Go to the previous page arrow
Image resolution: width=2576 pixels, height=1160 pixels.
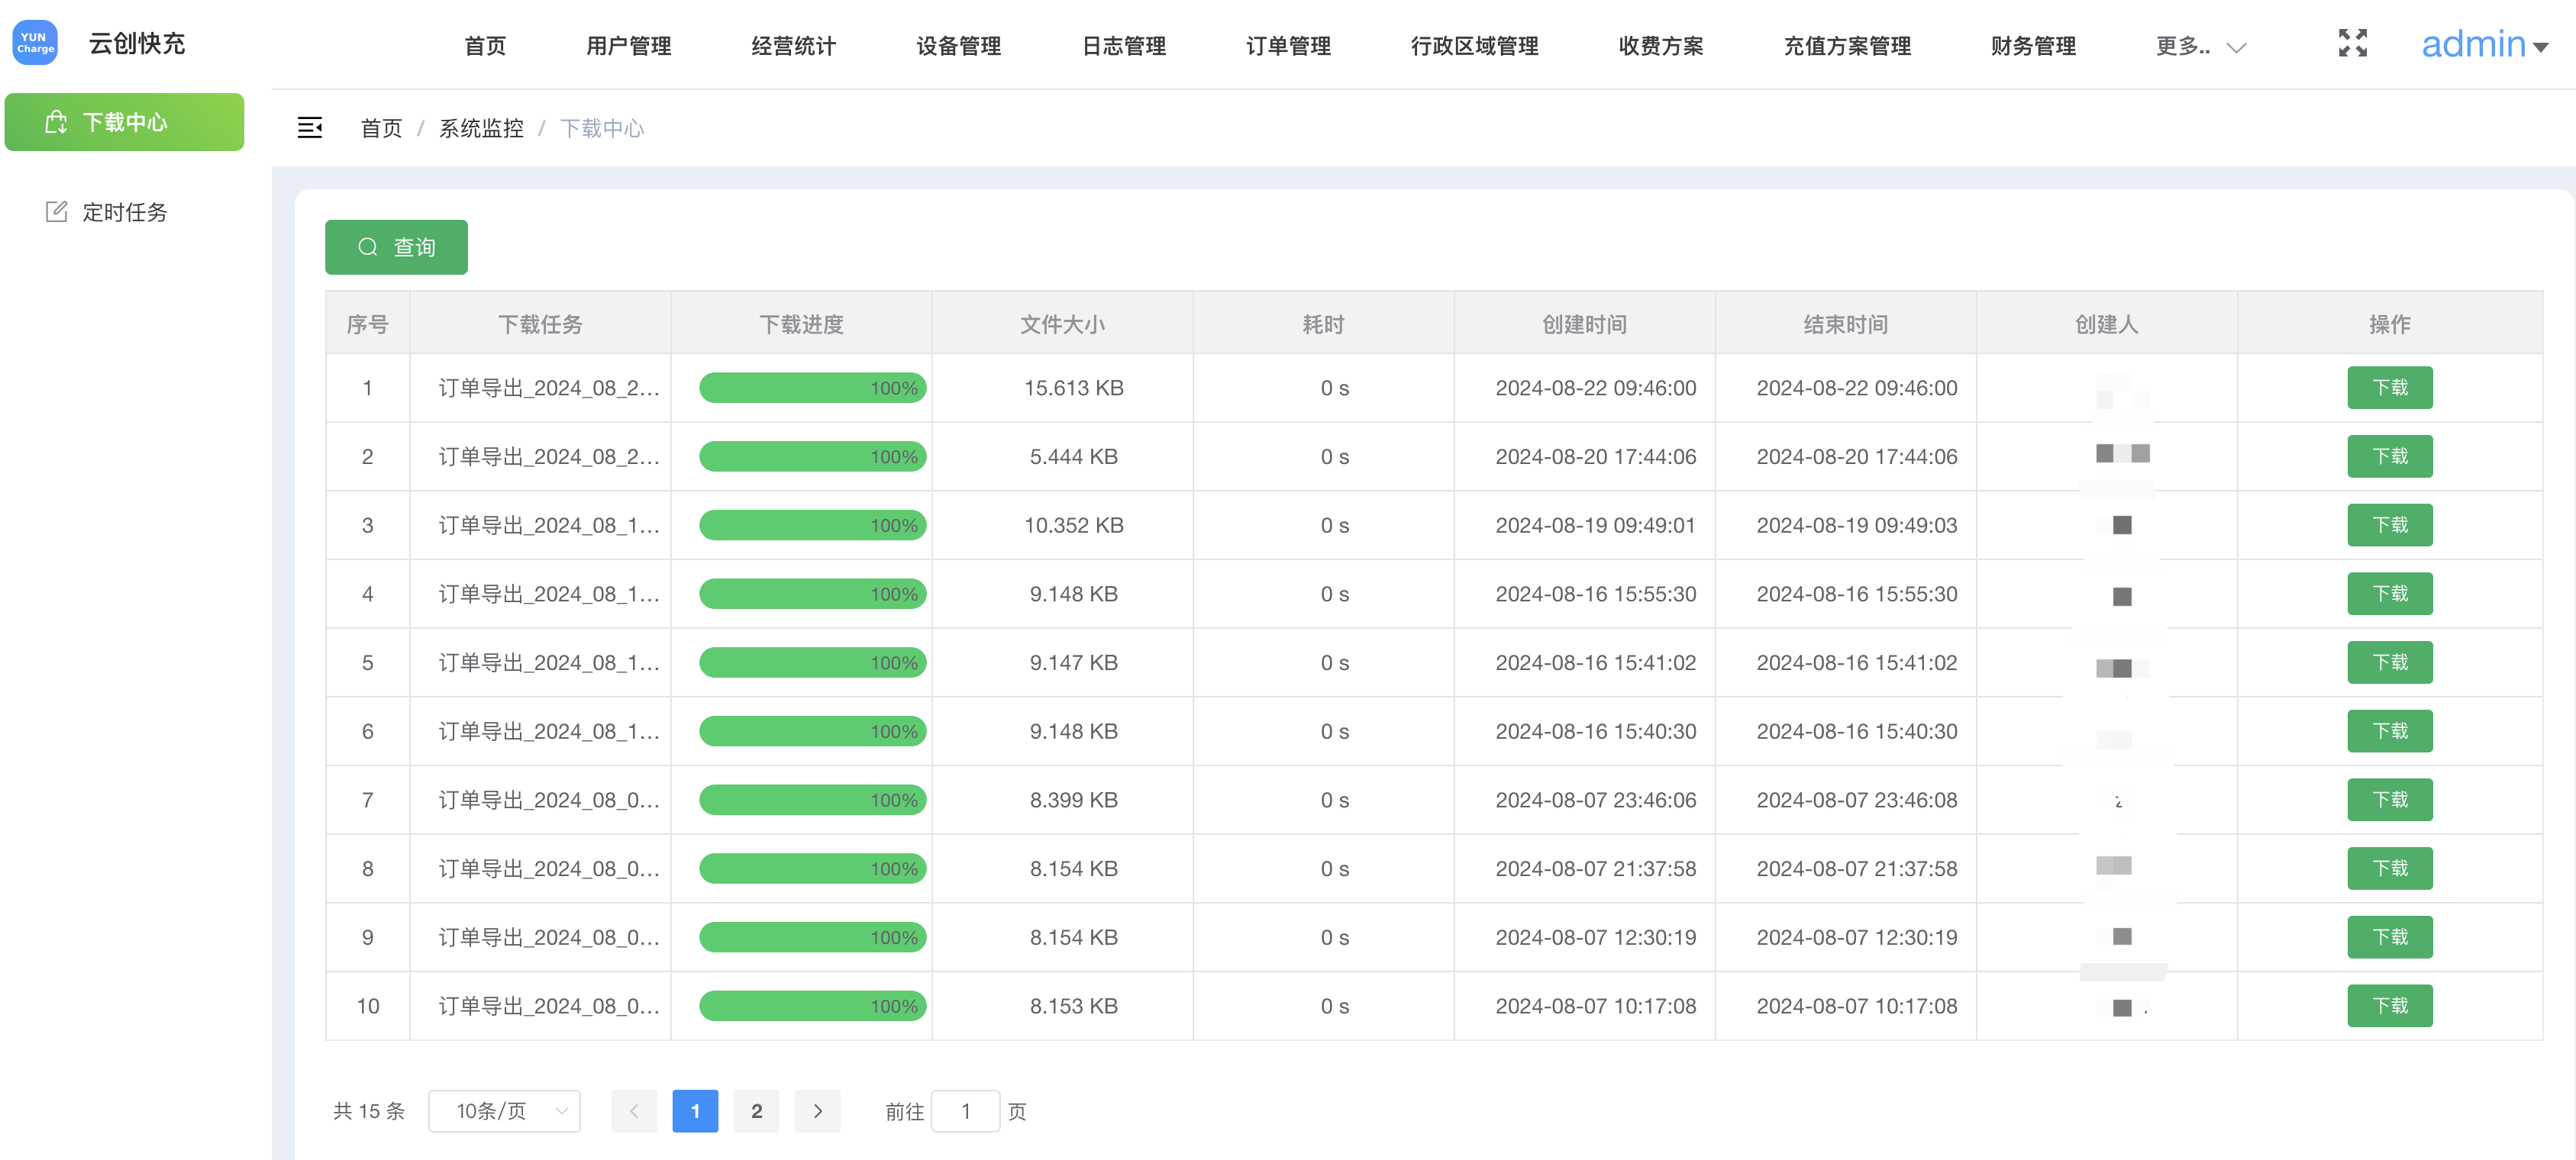point(634,1111)
